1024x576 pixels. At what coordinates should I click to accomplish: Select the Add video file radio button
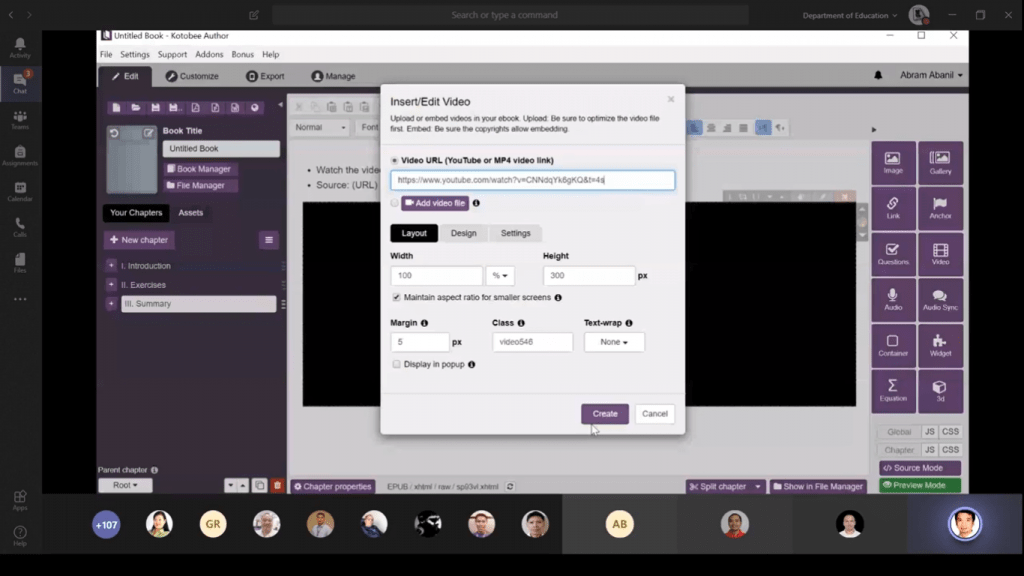click(394, 203)
